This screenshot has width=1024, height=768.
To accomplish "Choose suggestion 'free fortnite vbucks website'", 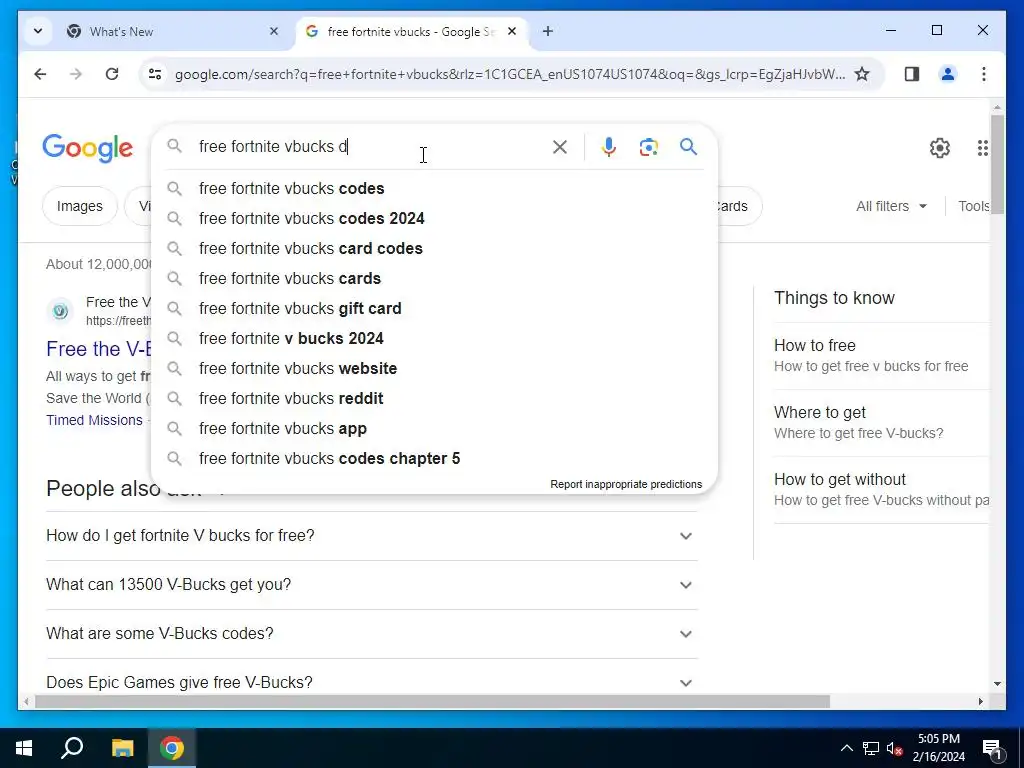I will pyautogui.click(x=434, y=369).
